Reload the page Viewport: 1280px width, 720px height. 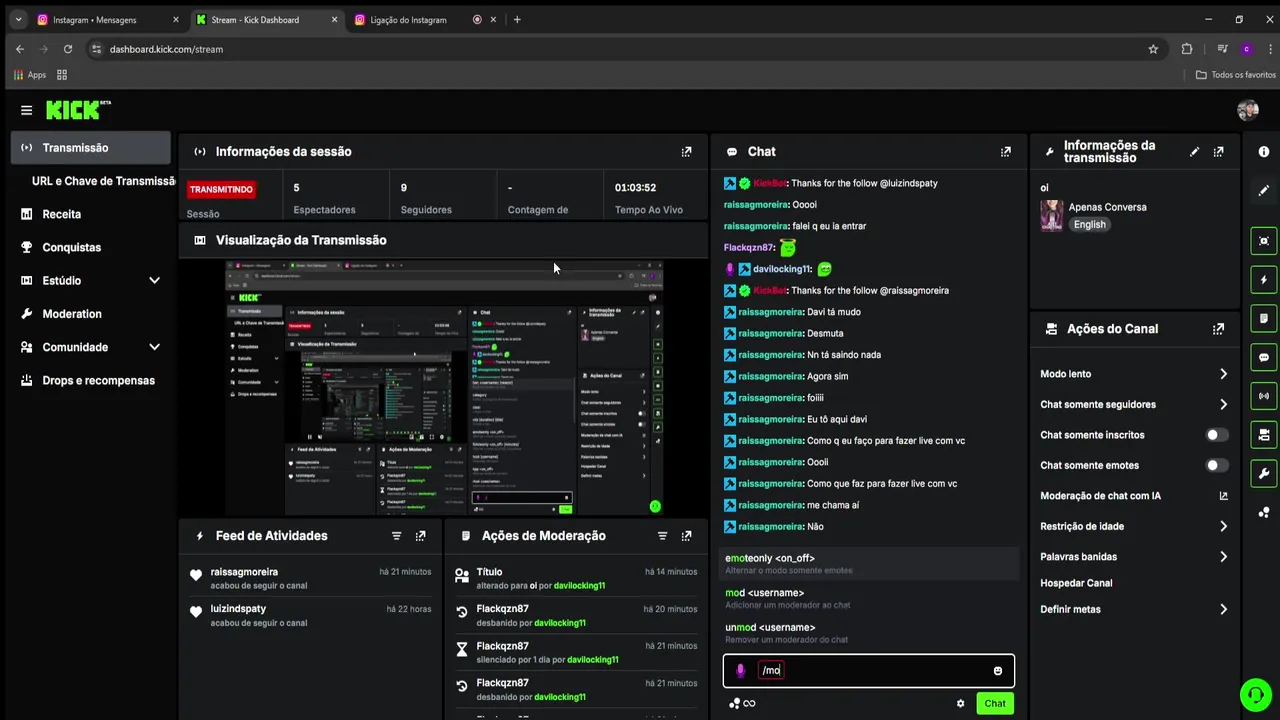(68, 49)
